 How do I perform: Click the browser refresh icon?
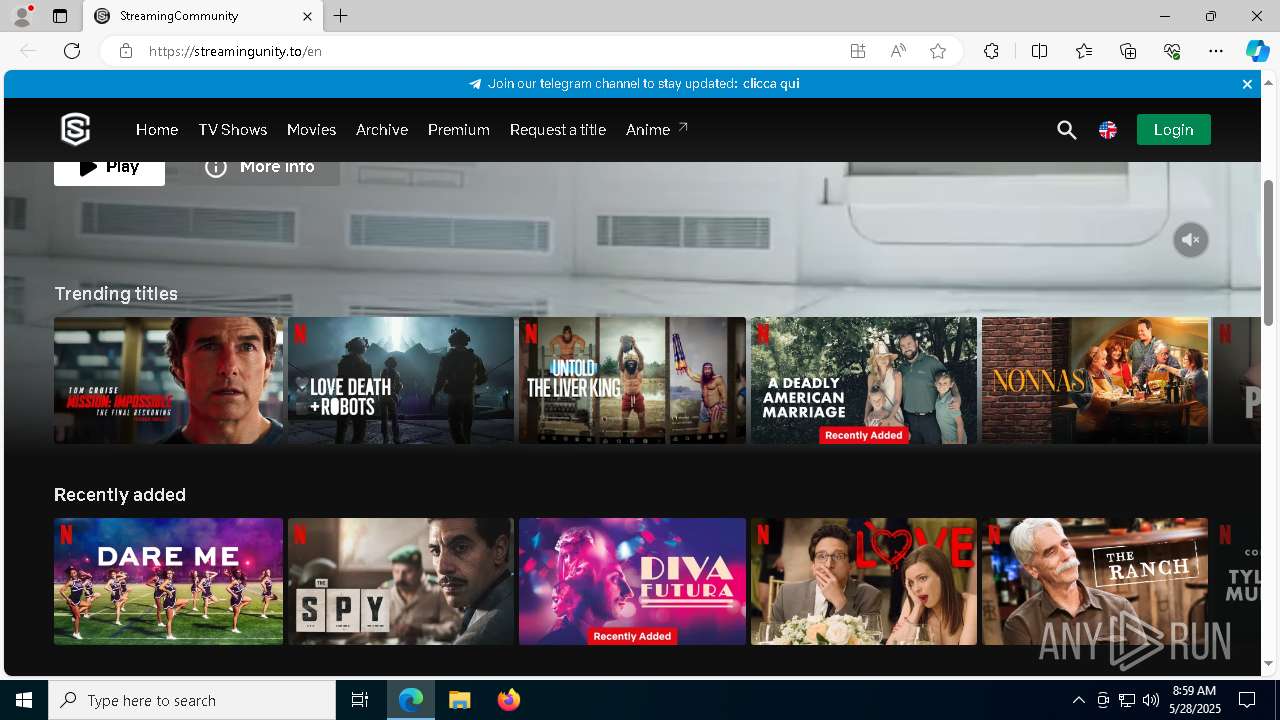coord(72,51)
